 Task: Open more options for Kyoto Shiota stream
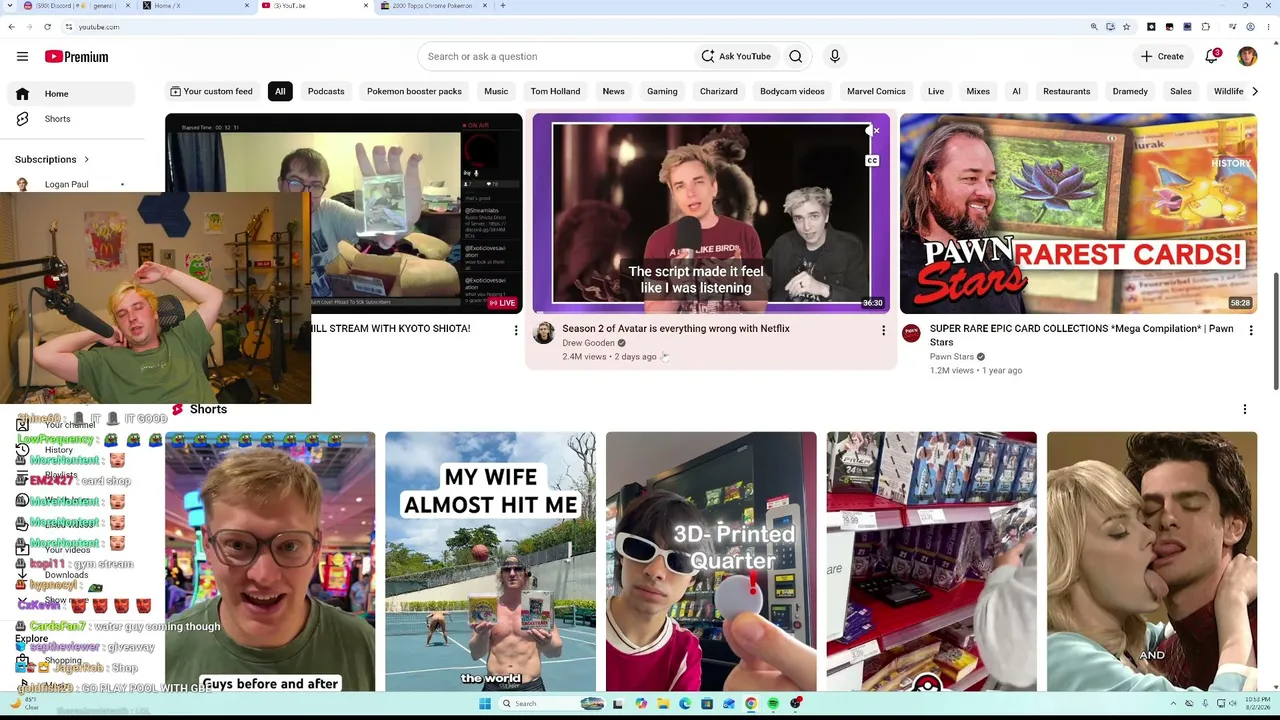516,330
